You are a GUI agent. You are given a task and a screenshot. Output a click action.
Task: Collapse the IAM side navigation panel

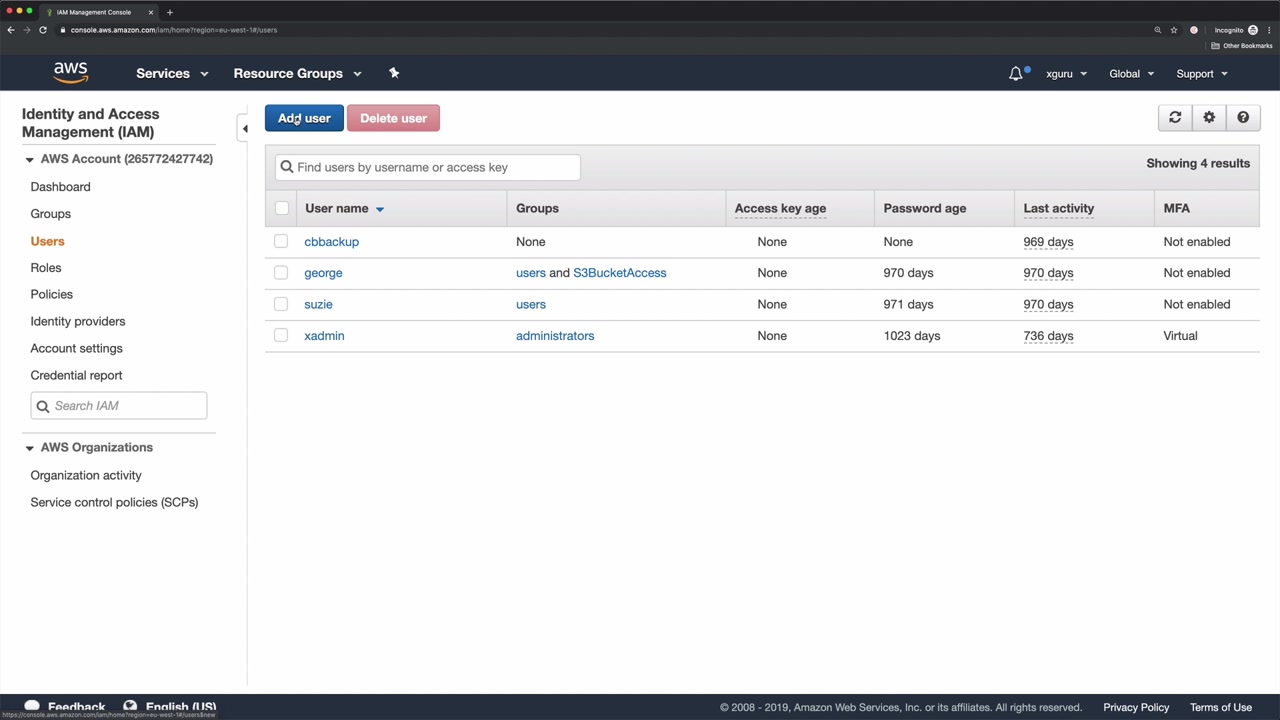click(245, 128)
